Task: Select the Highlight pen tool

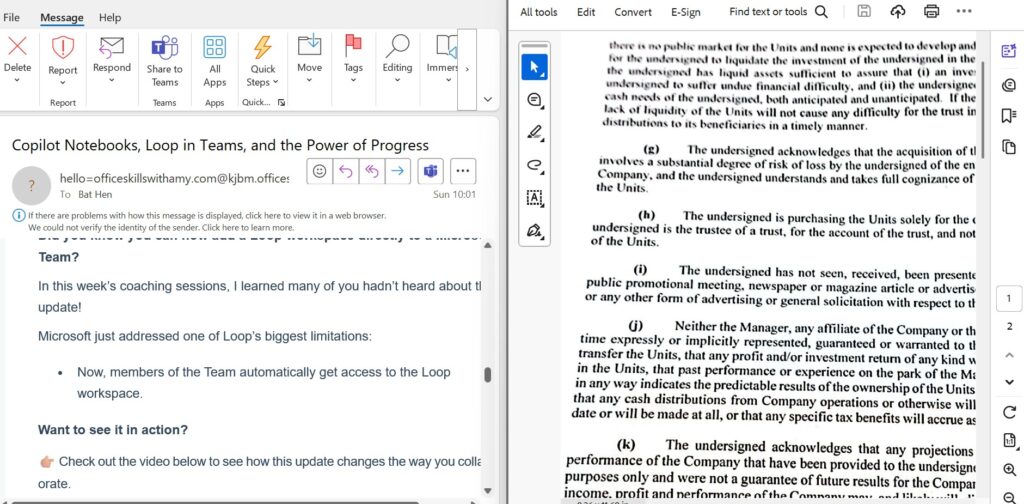Action: [535, 133]
